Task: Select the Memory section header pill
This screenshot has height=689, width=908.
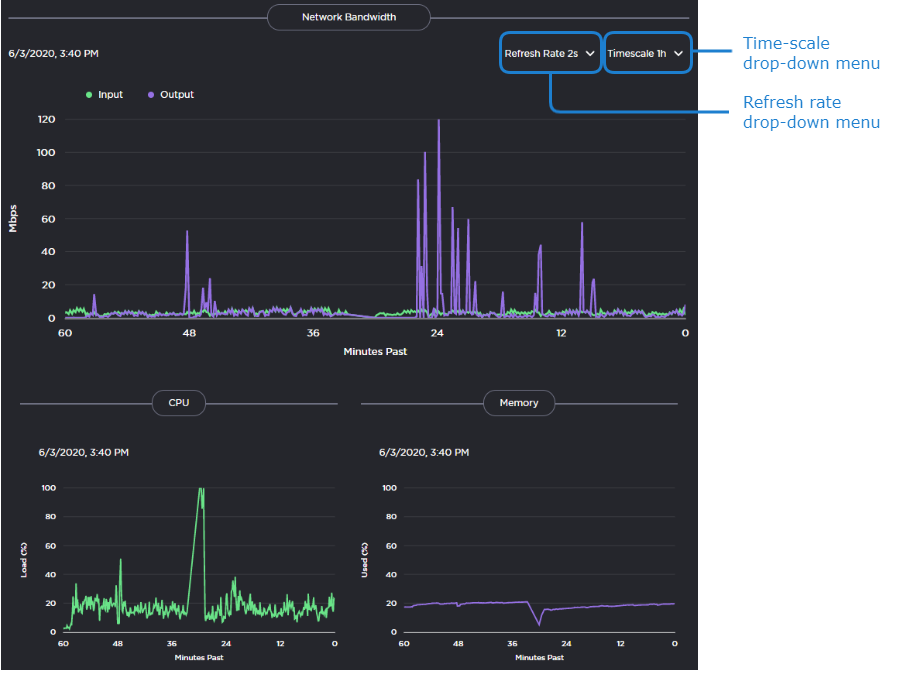Action: pyautogui.click(x=519, y=403)
